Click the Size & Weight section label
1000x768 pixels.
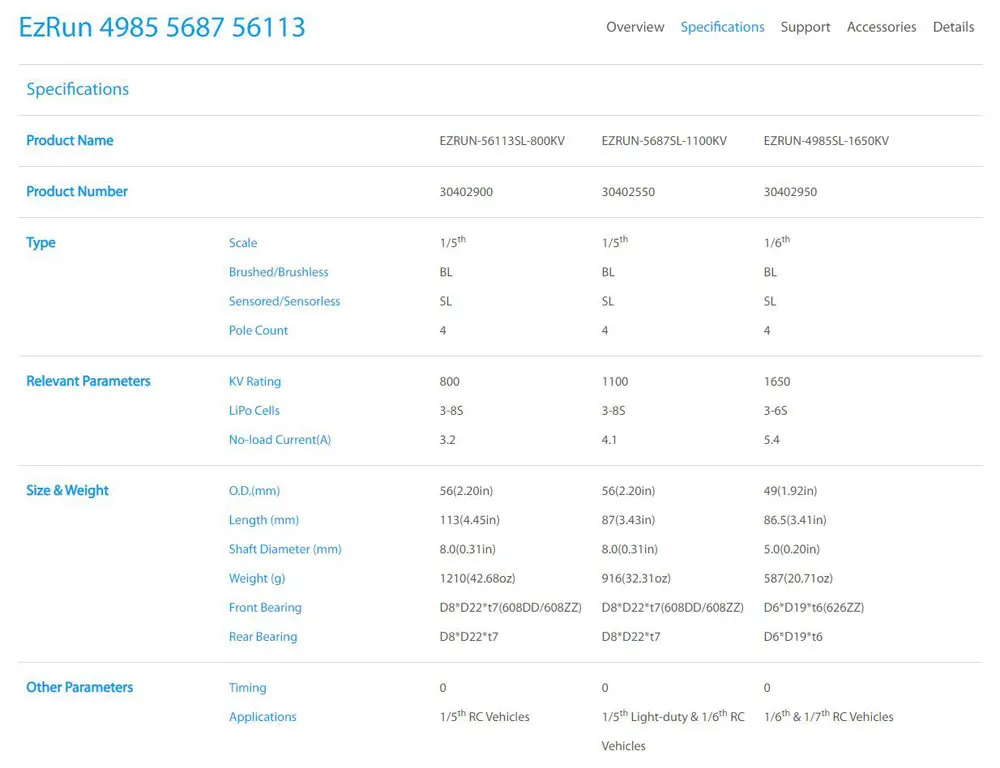point(67,491)
